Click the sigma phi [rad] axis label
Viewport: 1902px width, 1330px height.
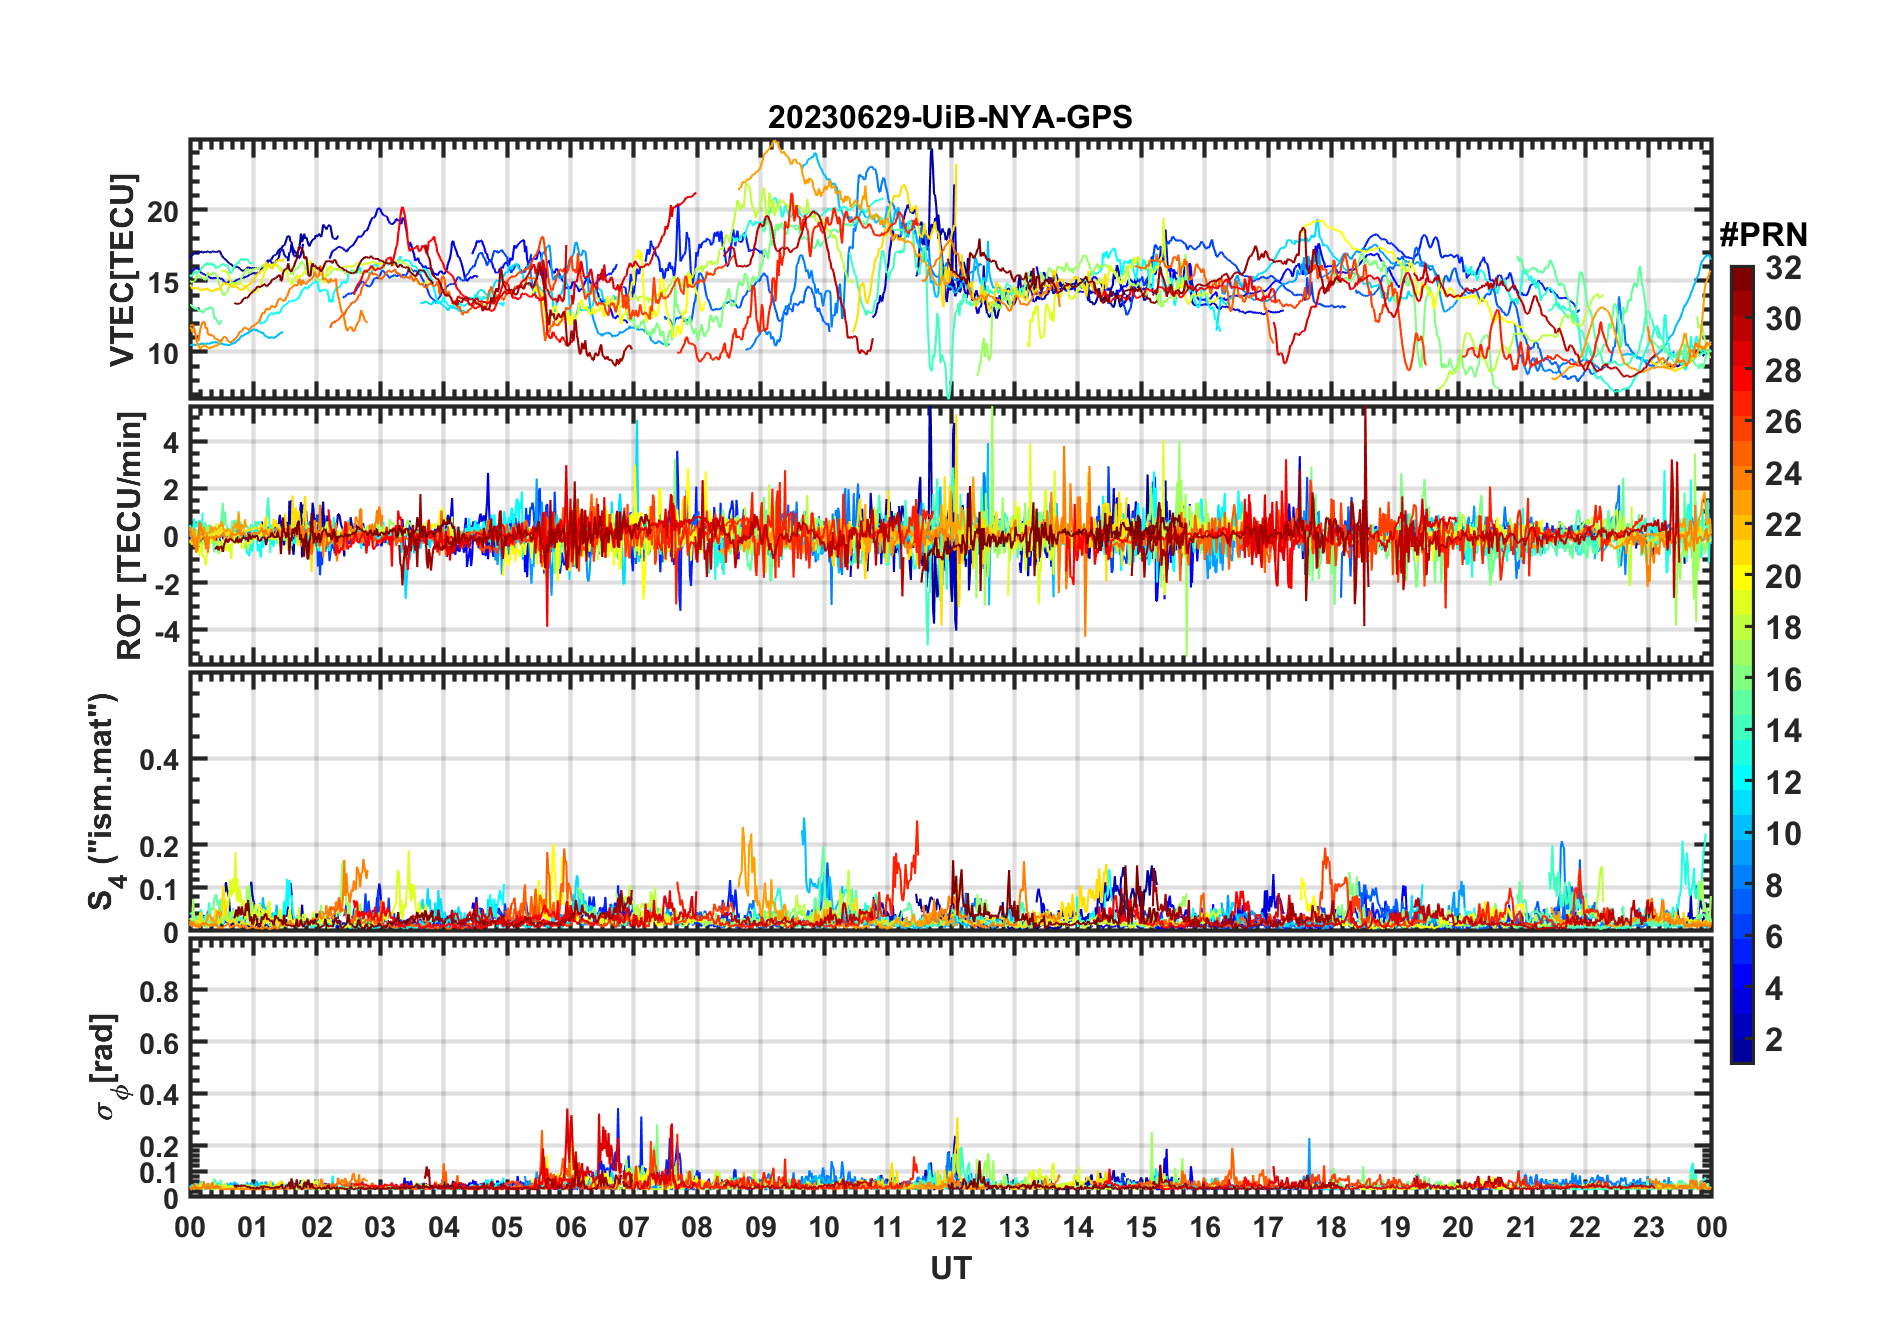[108, 1066]
